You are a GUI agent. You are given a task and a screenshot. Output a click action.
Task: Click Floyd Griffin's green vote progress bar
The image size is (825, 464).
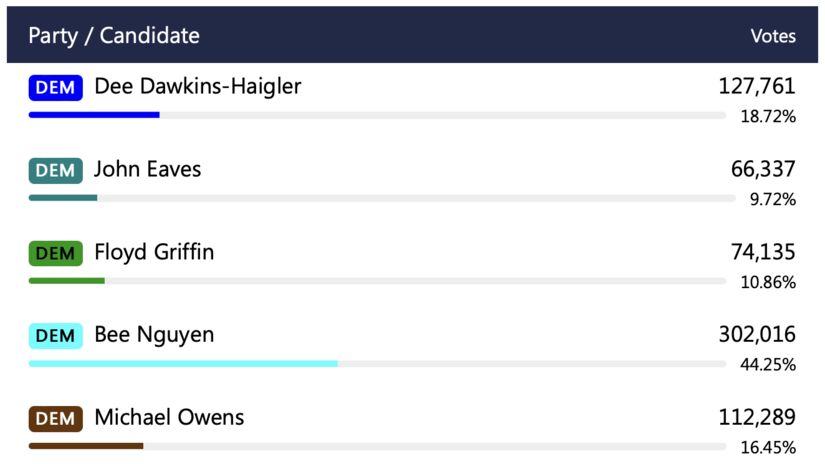pos(66,280)
